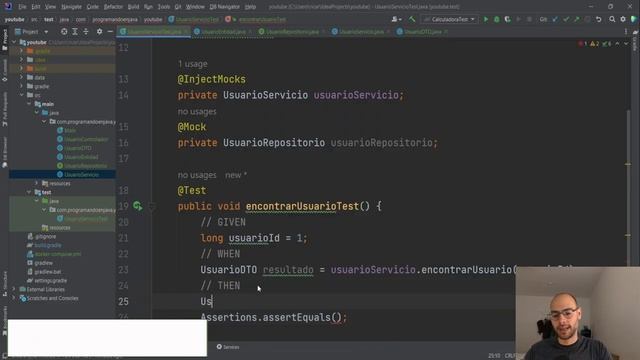This screenshot has height=360, width=640.
Task: Click the youtube breadcrumb root in navigation bar
Action: (15, 19)
